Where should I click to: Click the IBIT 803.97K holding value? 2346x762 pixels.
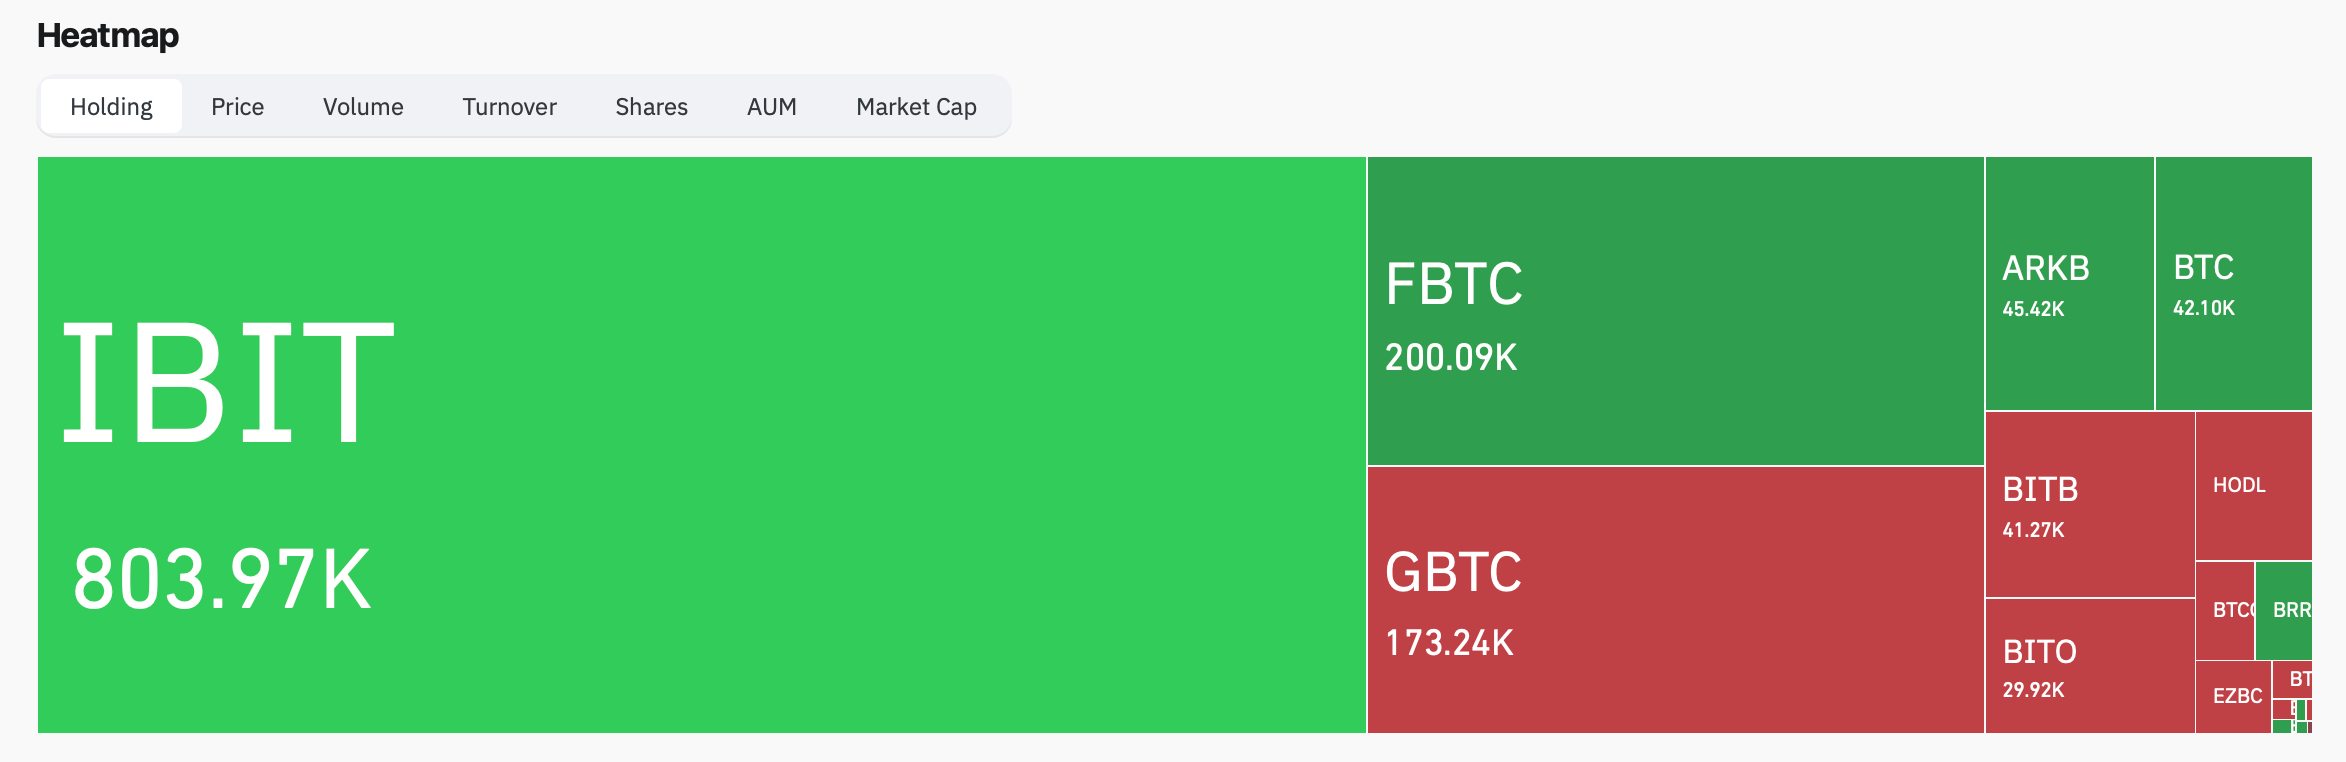[x=222, y=580]
